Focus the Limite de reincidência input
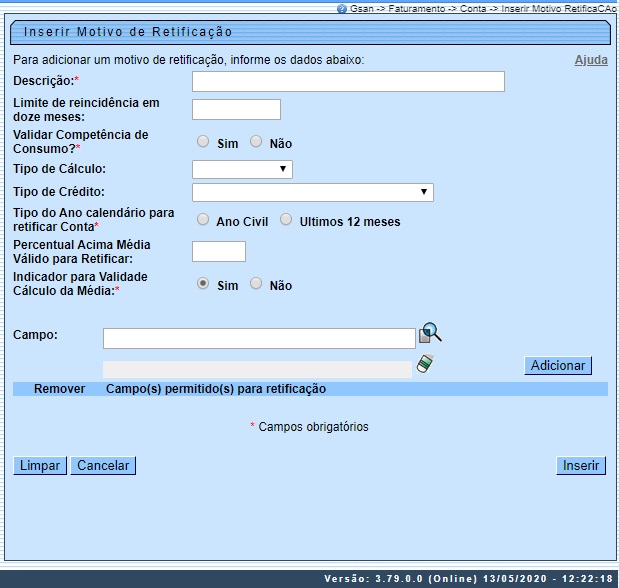Viewport: 619px width, 588px height. [x=236, y=109]
